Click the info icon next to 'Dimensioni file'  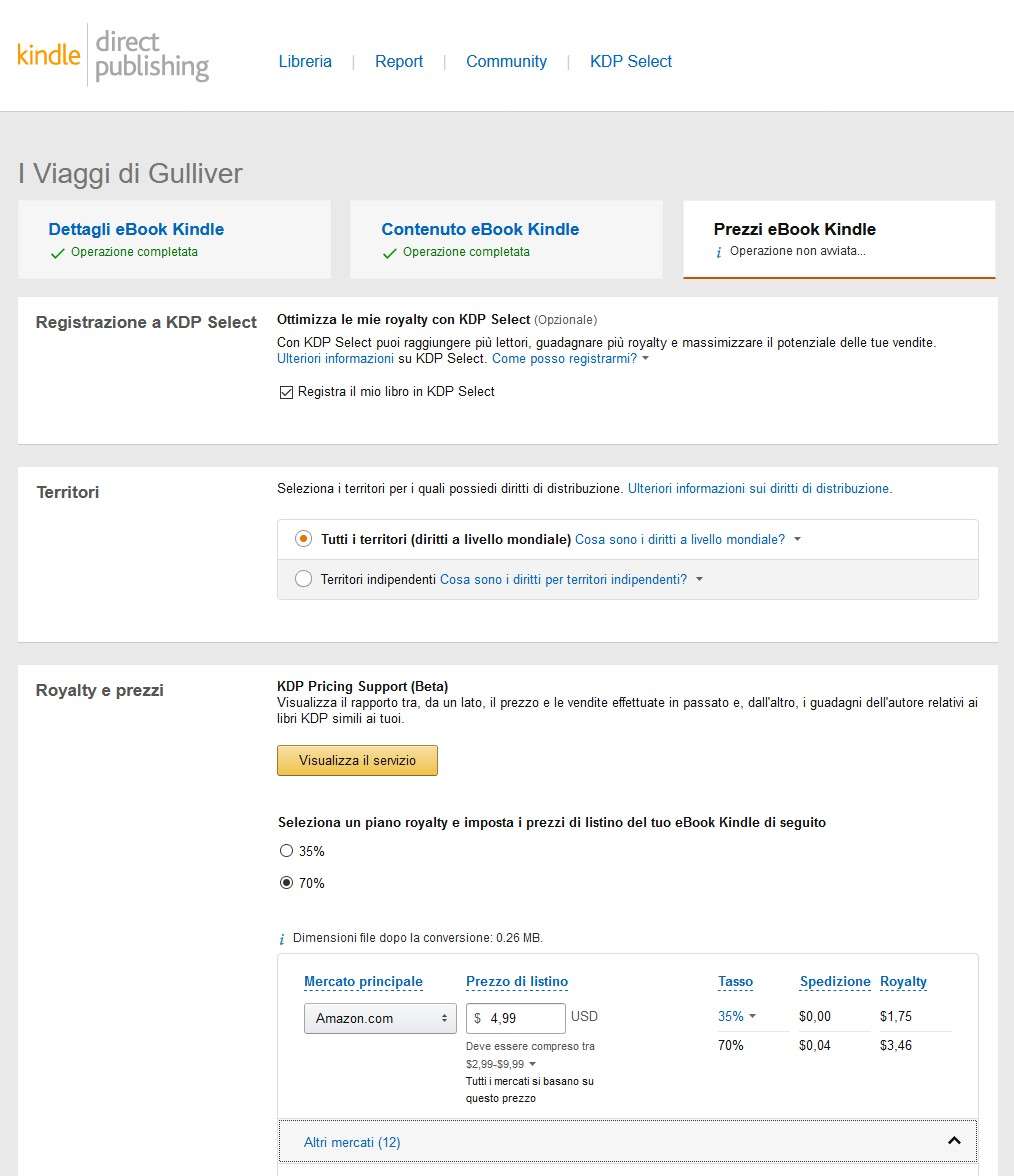(x=283, y=939)
